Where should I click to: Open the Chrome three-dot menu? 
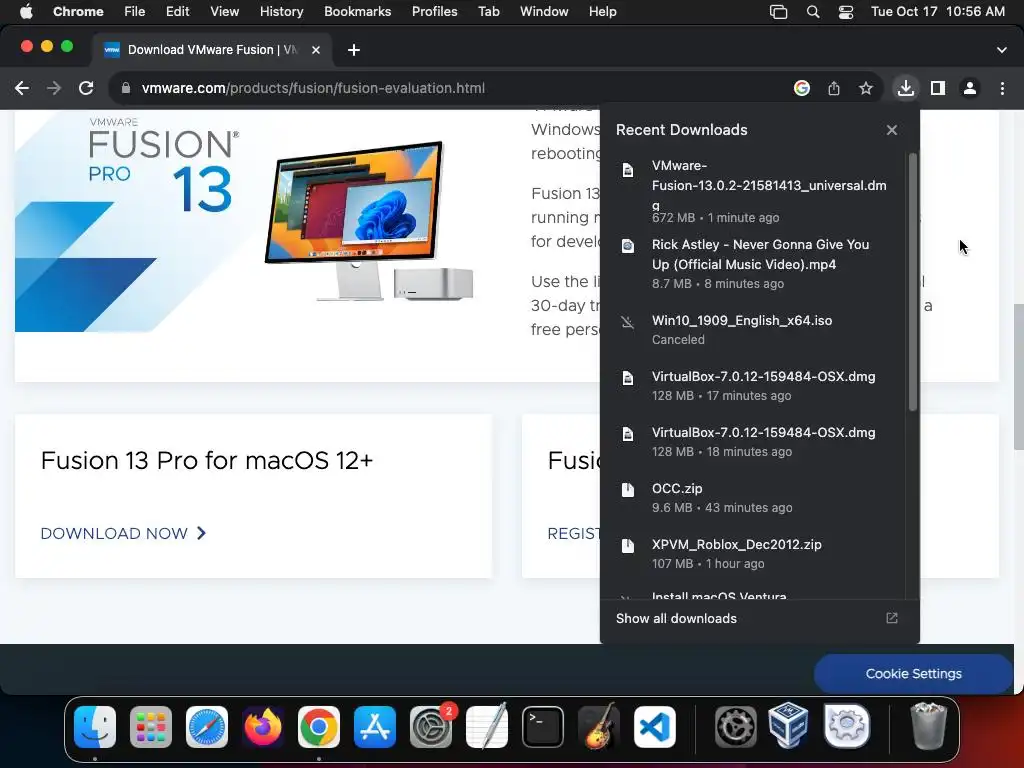coord(1002,88)
